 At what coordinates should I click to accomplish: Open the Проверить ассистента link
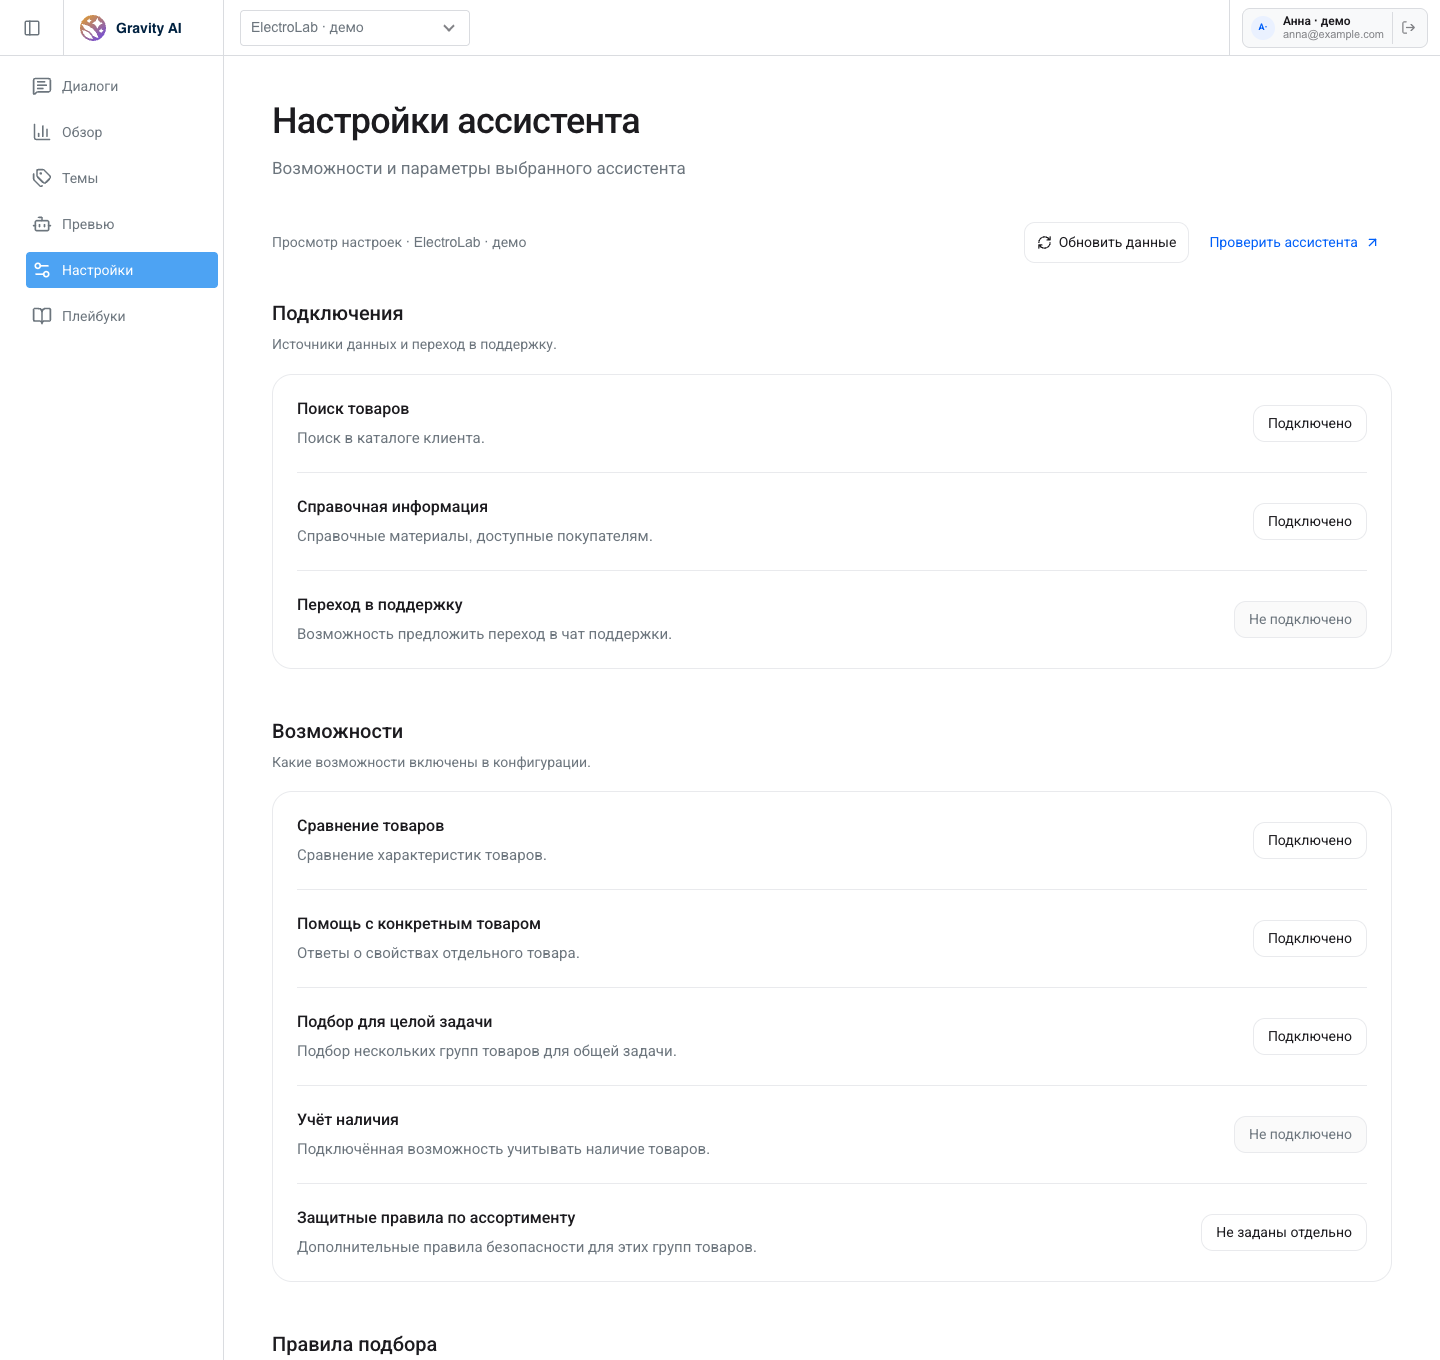1294,243
